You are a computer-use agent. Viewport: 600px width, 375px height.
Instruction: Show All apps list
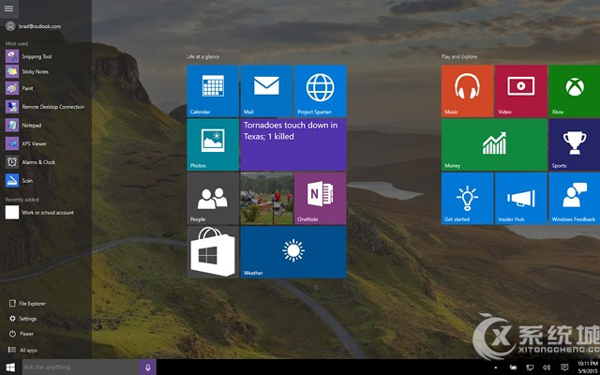(x=23, y=350)
